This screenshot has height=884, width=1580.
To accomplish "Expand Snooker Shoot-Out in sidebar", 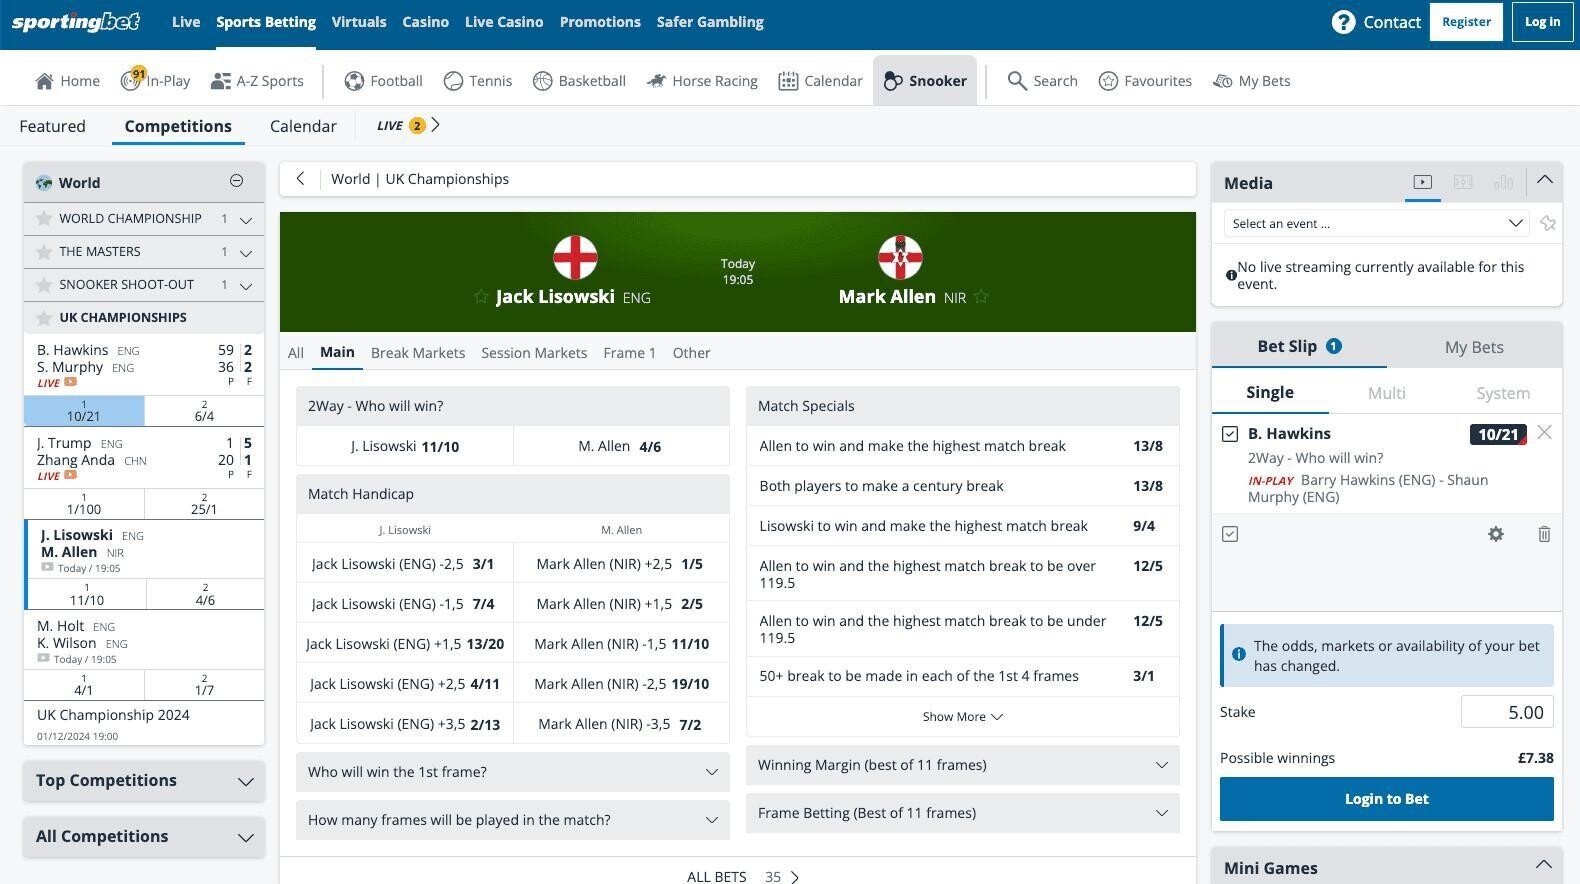I will [x=246, y=285].
